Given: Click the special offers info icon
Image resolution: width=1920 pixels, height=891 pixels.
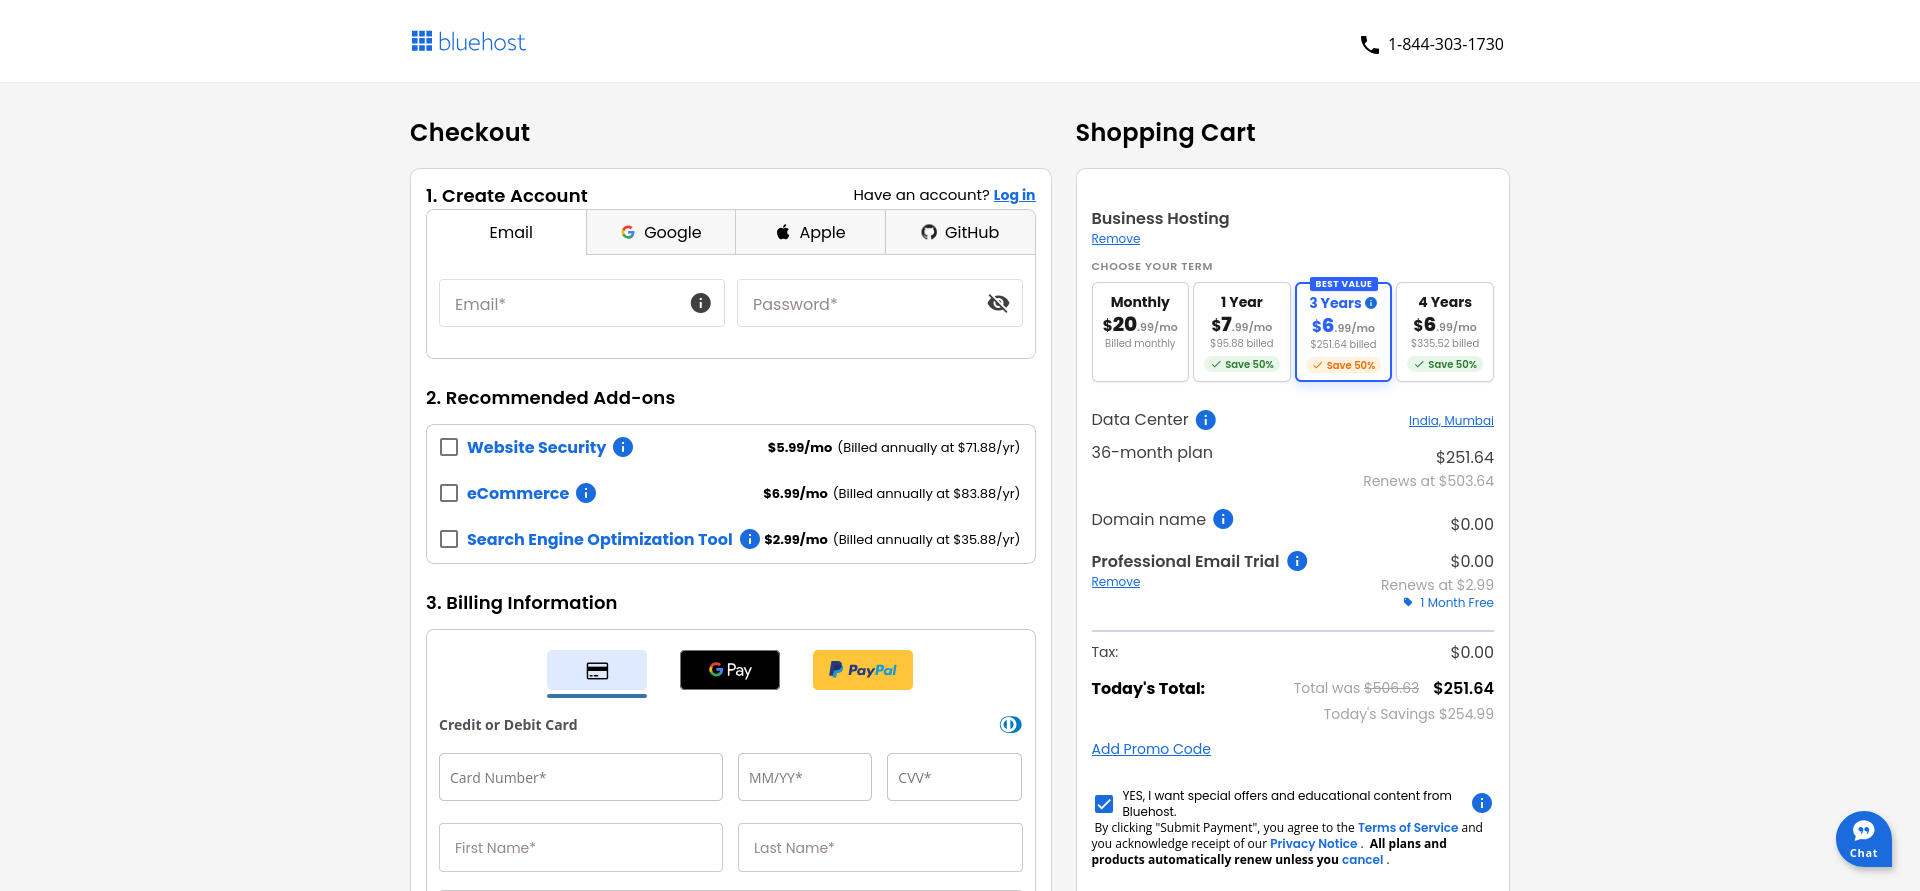Looking at the screenshot, I should coord(1482,803).
